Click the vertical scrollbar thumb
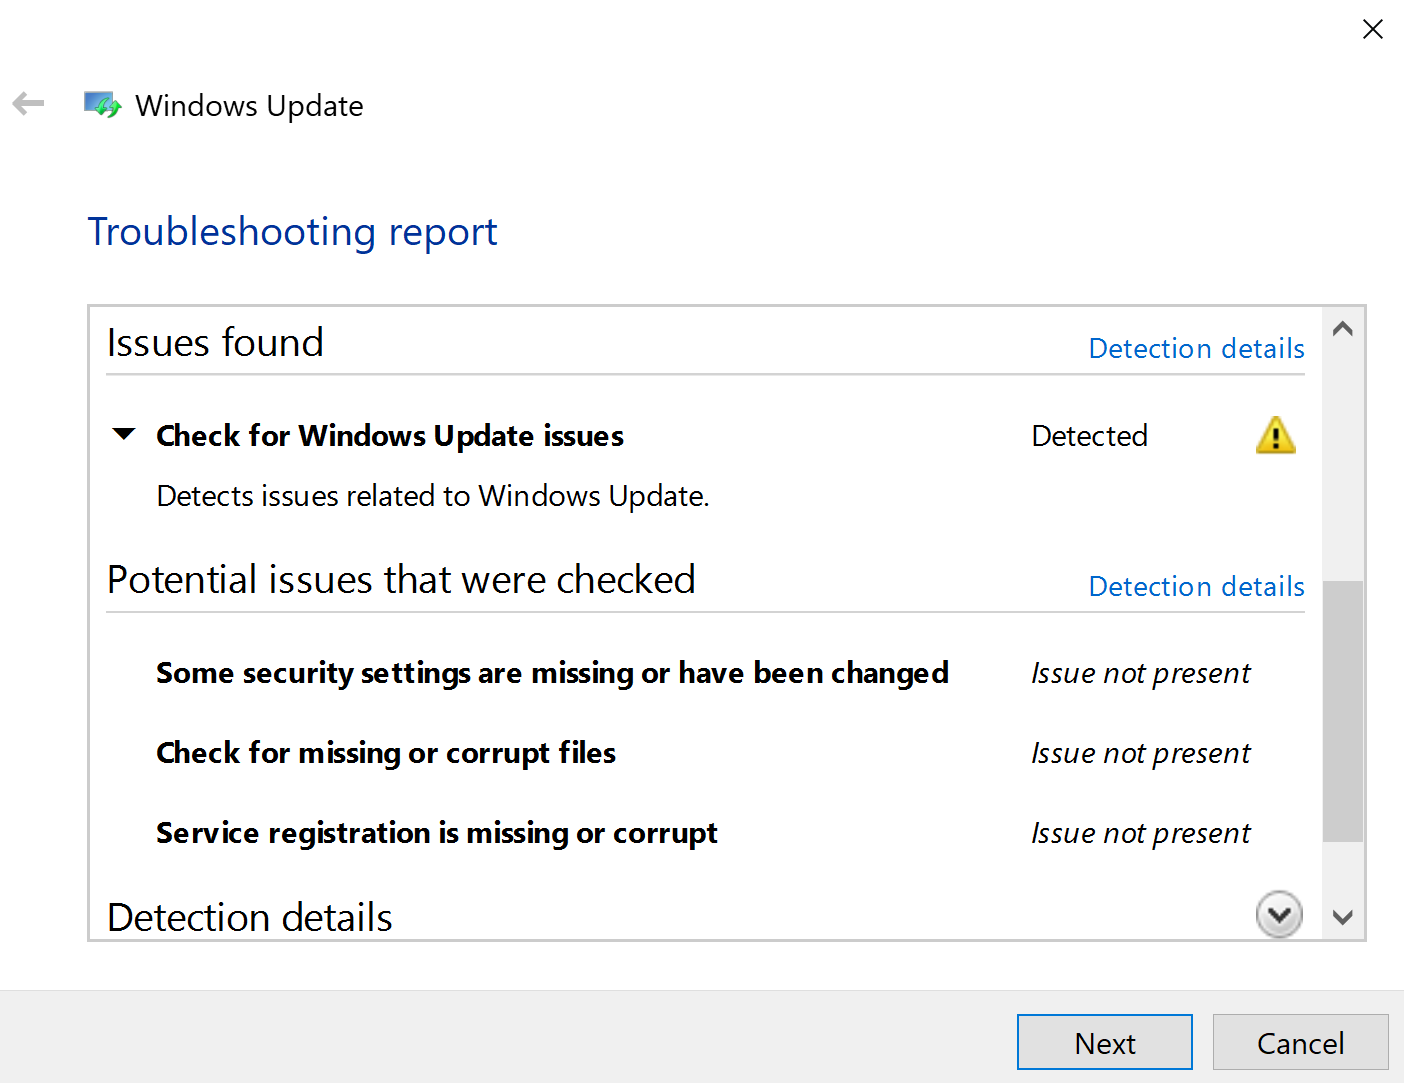The image size is (1404, 1083). point(1343,711)
